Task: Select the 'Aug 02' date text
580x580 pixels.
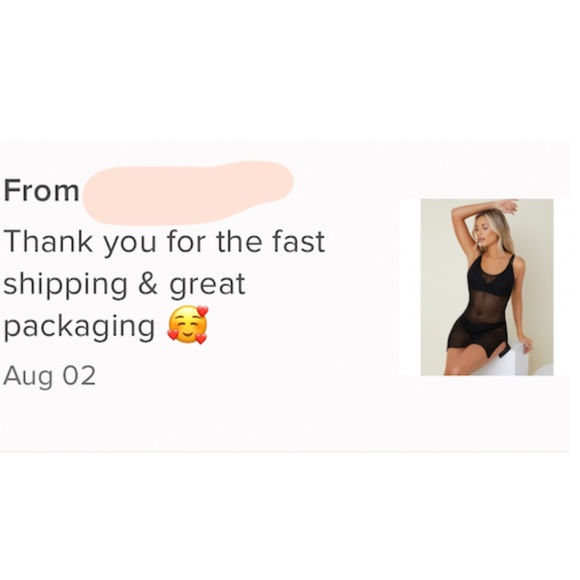Action: click(x=50, y=376)
